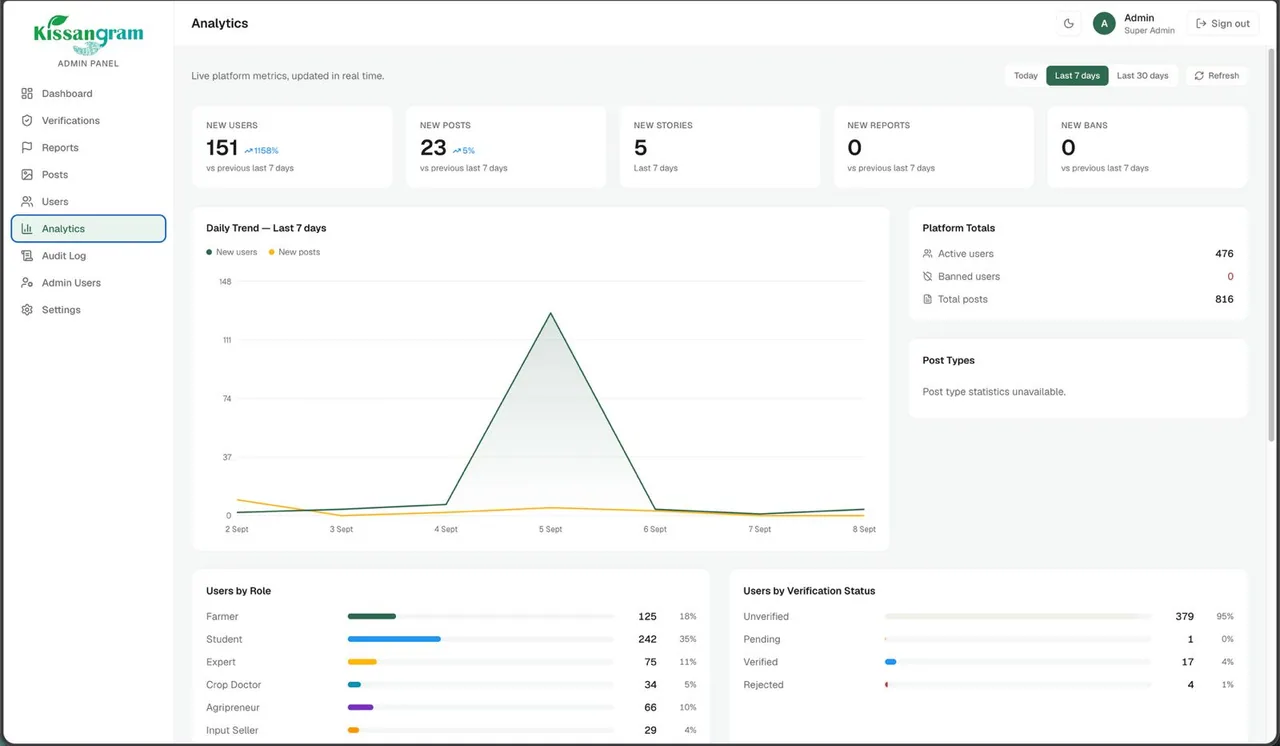This screenshot has height=746, width=1280.
Task: Sign out of the admin panel
Action: [x=1223, y=23]
